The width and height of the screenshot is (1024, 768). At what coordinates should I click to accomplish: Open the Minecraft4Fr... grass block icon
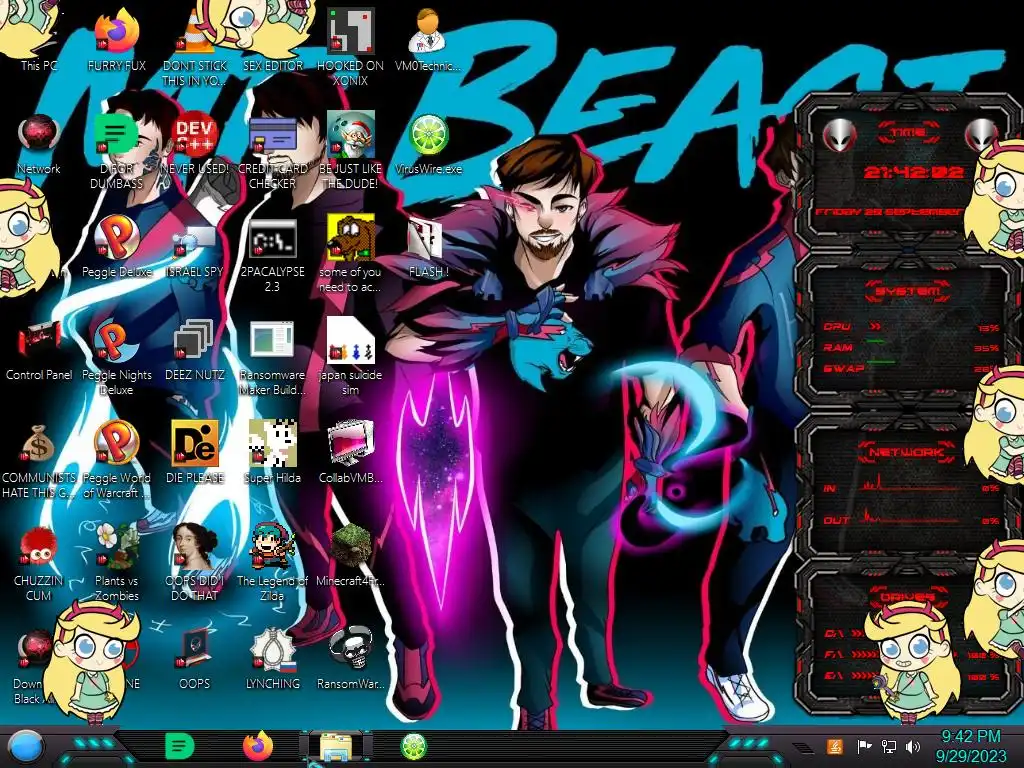(351, 555)
